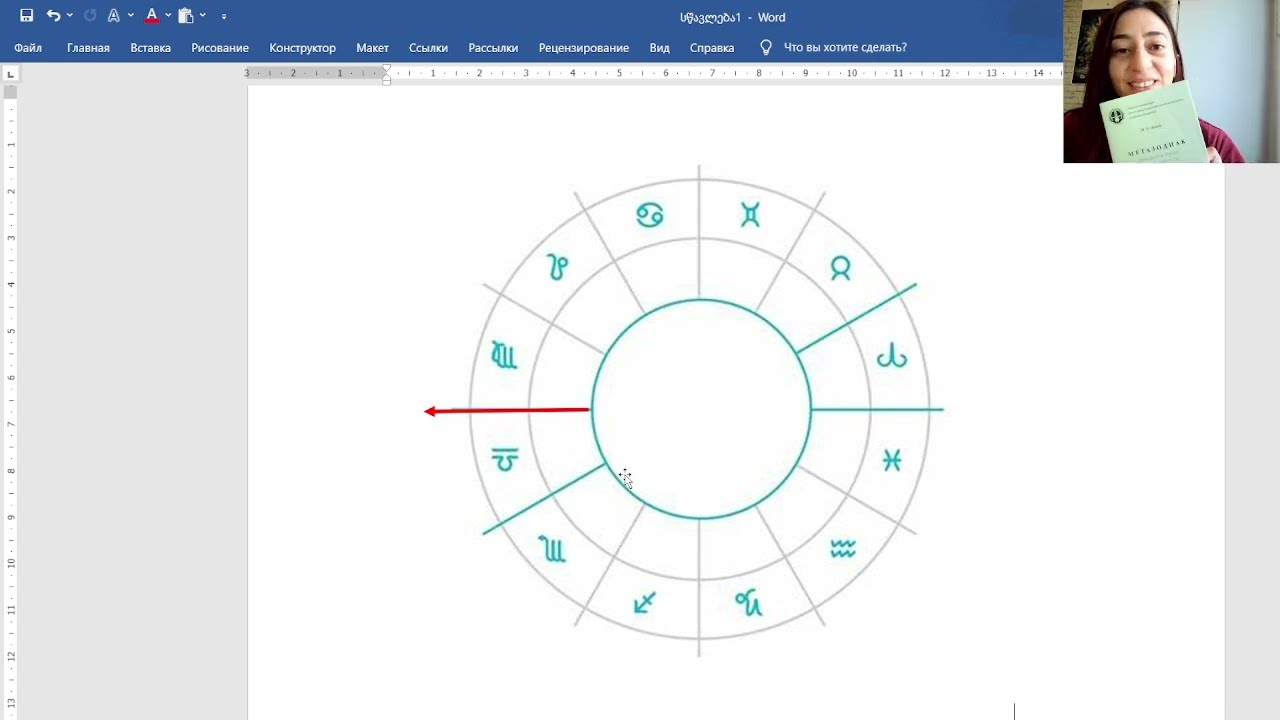Open the Вид tab
1280x720 pixels.
coord(659,48)
